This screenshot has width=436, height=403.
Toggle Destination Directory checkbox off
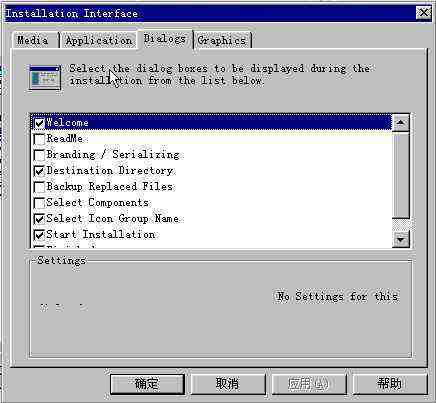click(x=39, y=171)
